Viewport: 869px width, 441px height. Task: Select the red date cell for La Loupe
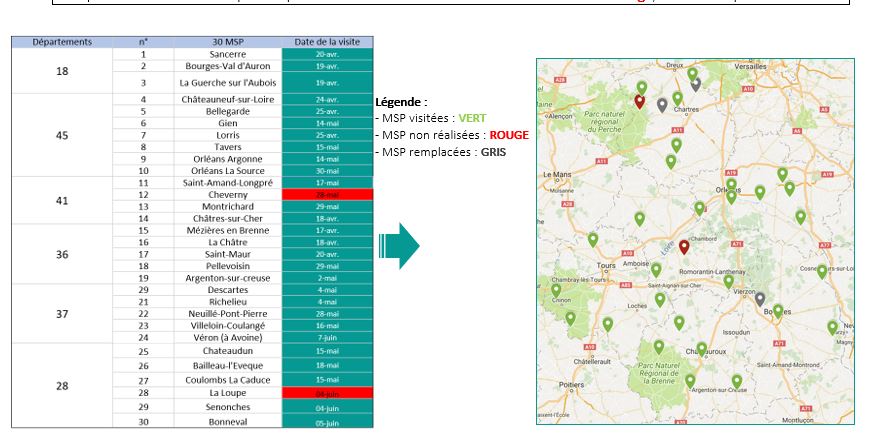pos(327,393)
